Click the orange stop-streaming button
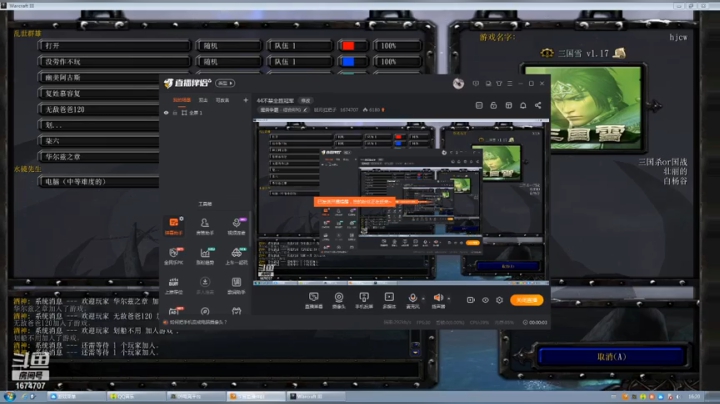This screenshot has width=720, height=404. pyautogui.click(x=527, y=300)
